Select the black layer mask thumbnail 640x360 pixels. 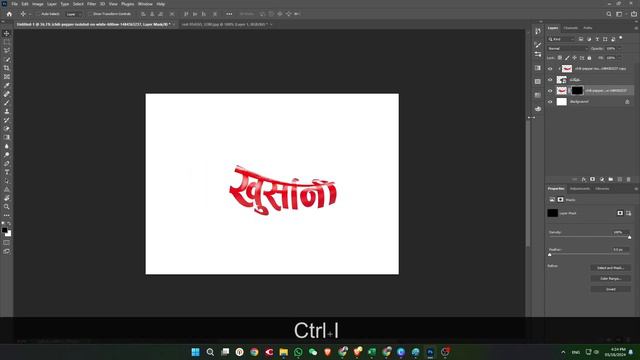coord(577,91)
